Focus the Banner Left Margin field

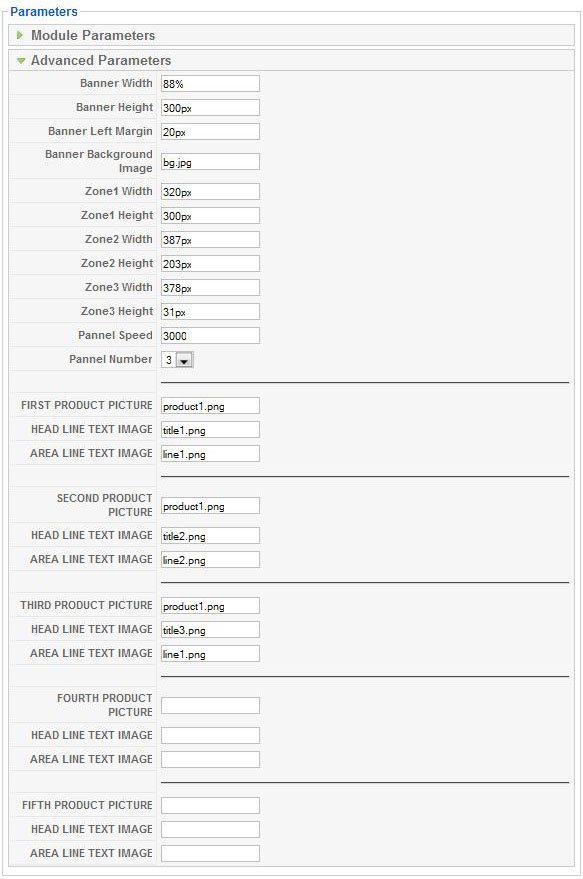coord(210,132)
